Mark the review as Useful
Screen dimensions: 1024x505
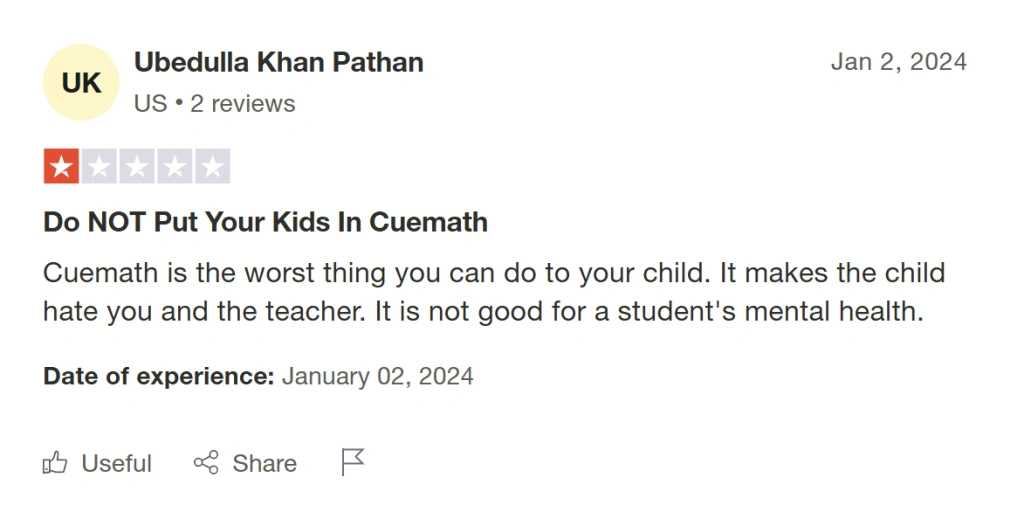(97, 463)
